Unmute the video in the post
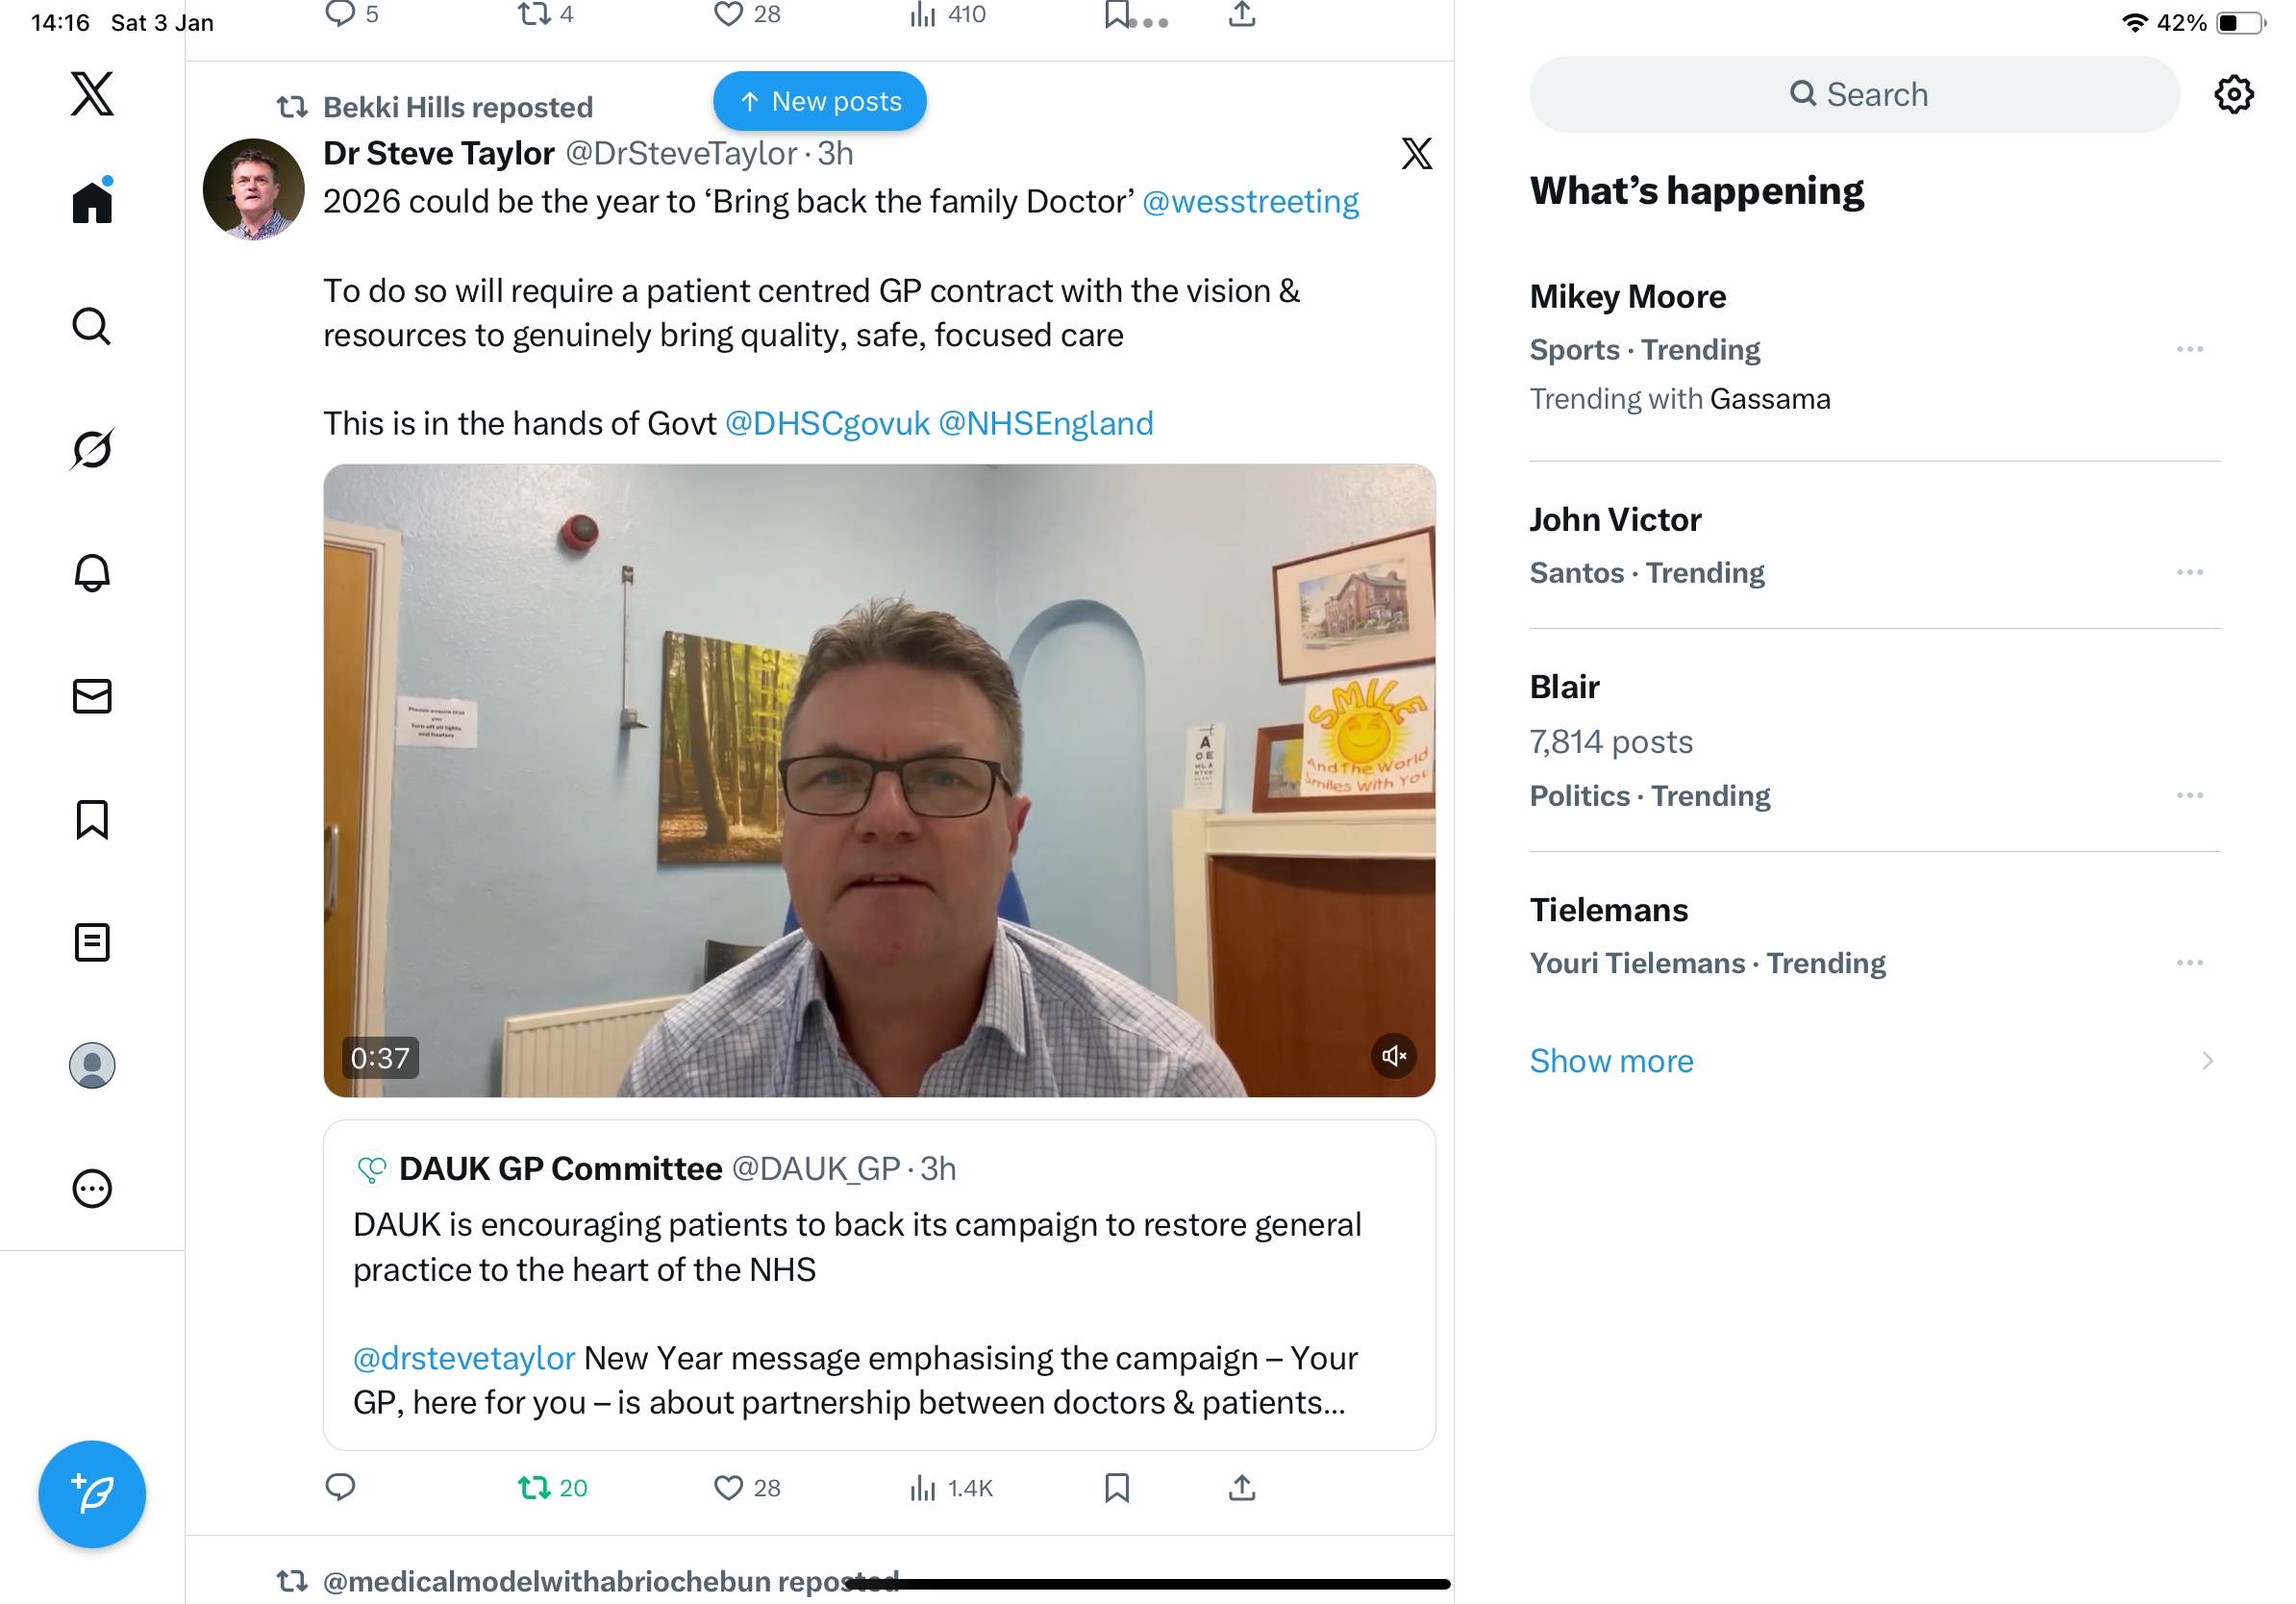 pyautogui.click(x=1393, y=1056)
